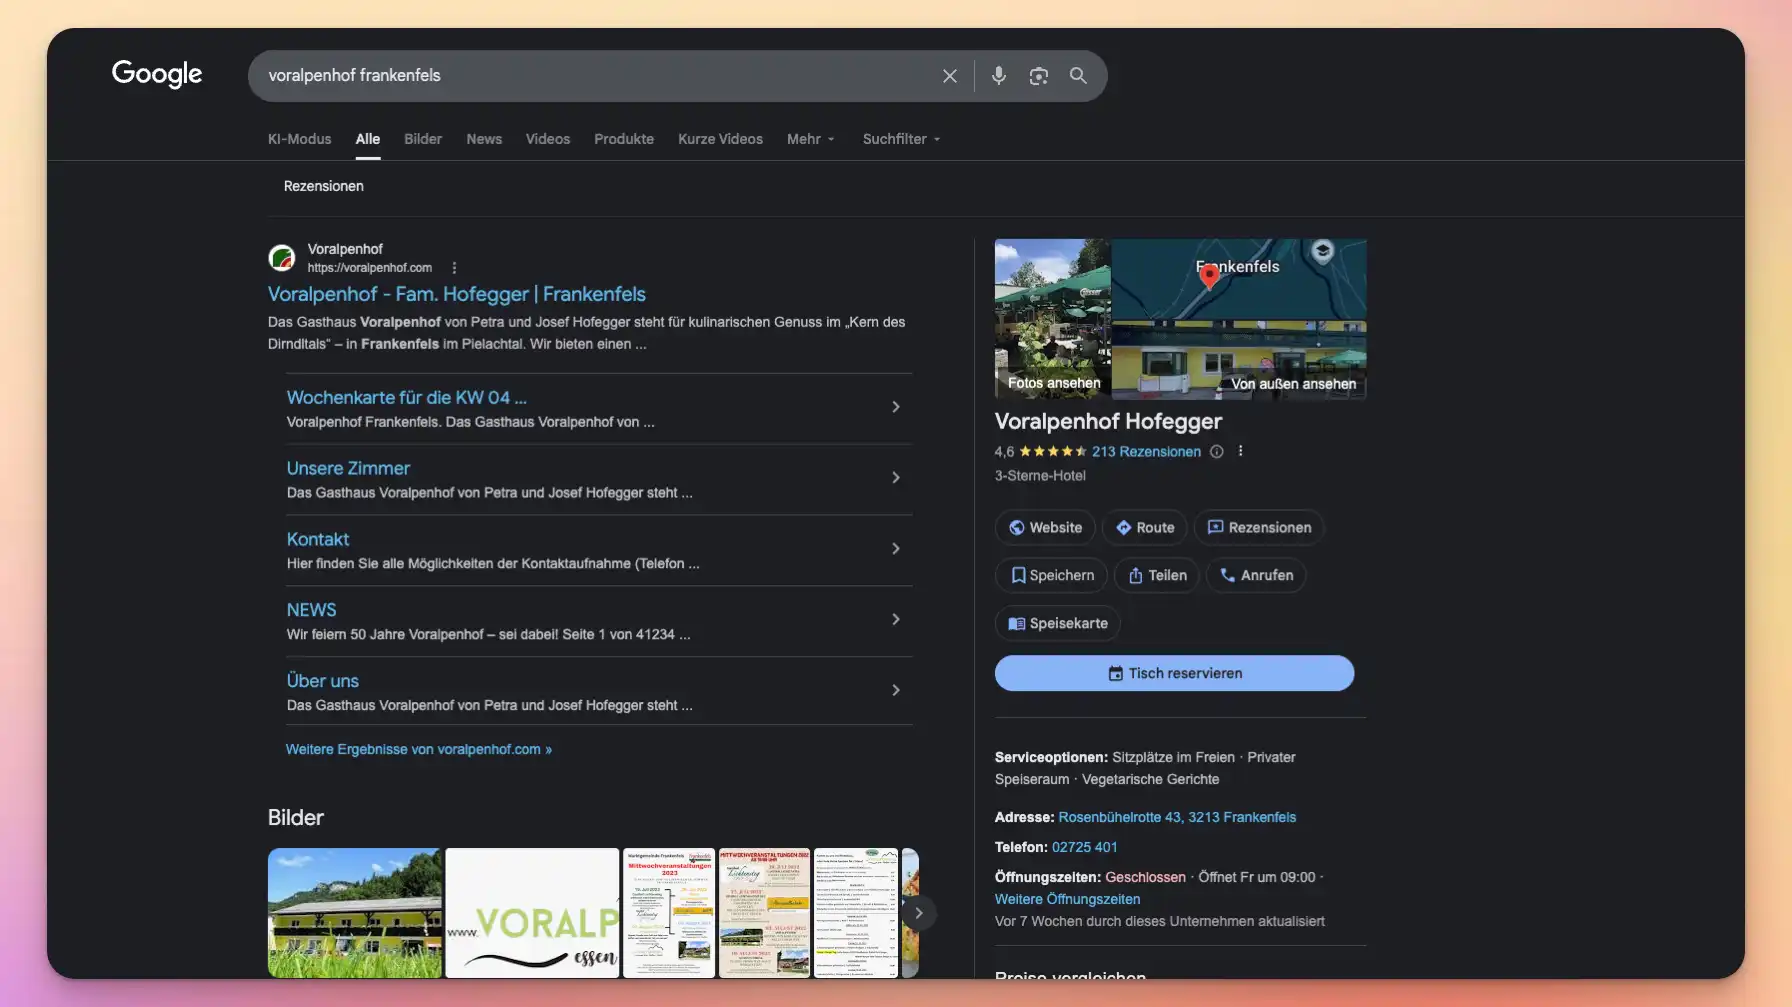Expand the Kontakt sitelink chevron
This screenshot has width=1792, height=1007.
pos(895,548)
